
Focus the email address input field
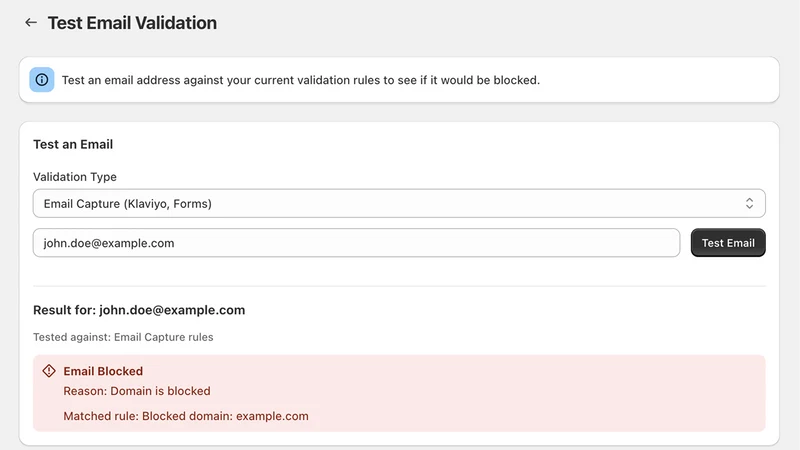(x=356, y=243)
